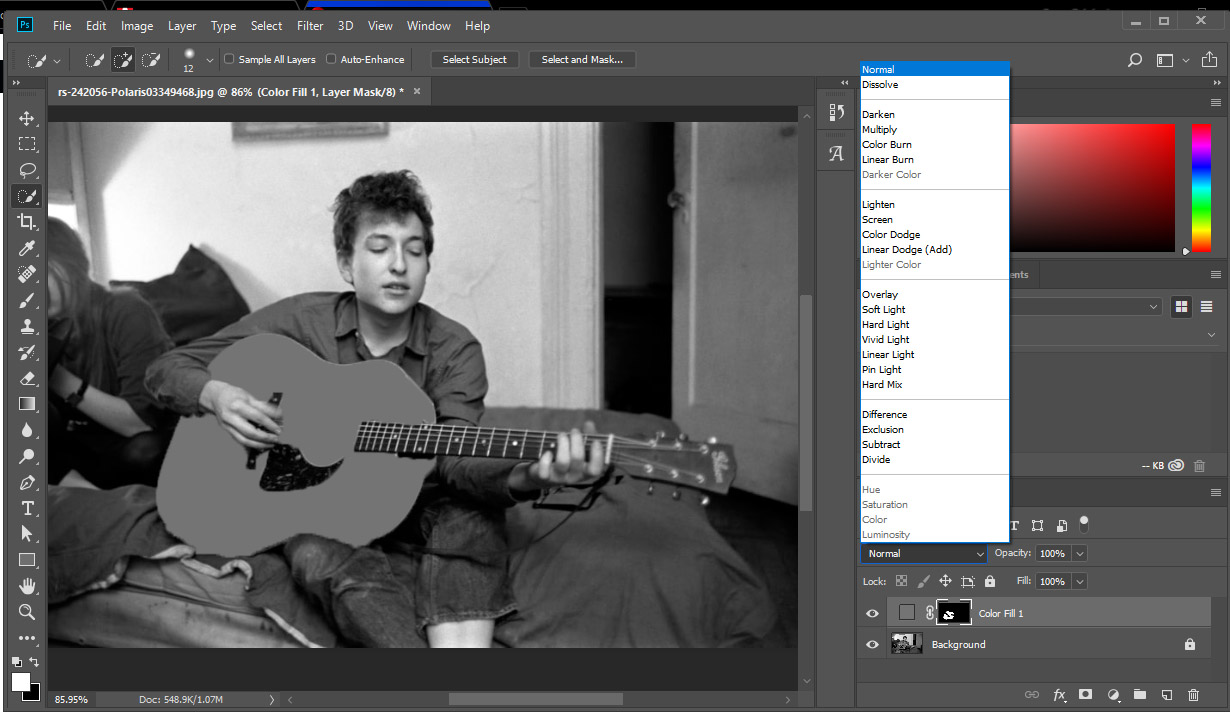Hide the Background layer
This screenshot has height=724, width=1230.
pos(872,644)
